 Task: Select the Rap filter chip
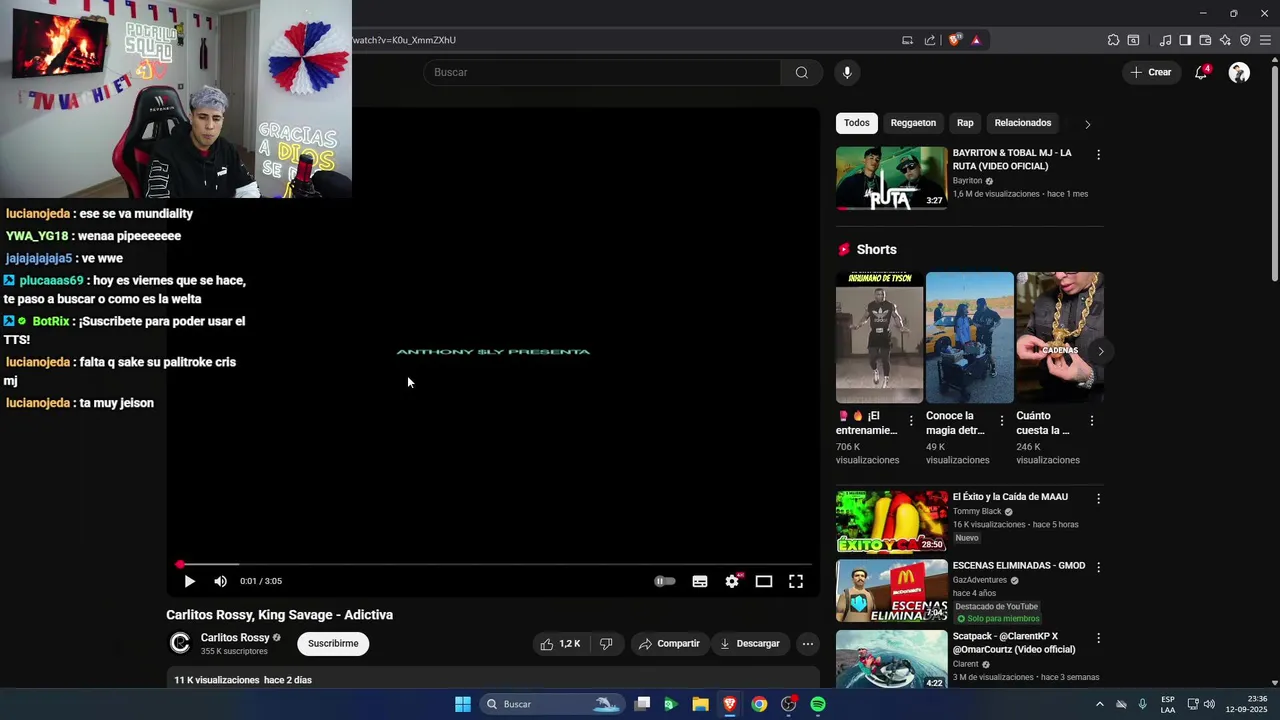point(965,123)
